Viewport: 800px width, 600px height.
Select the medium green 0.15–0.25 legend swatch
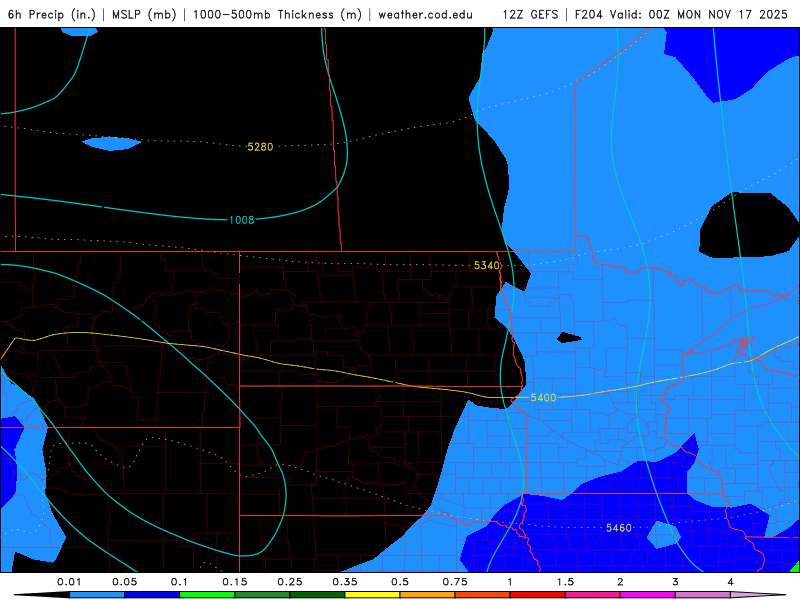point(262,595)
